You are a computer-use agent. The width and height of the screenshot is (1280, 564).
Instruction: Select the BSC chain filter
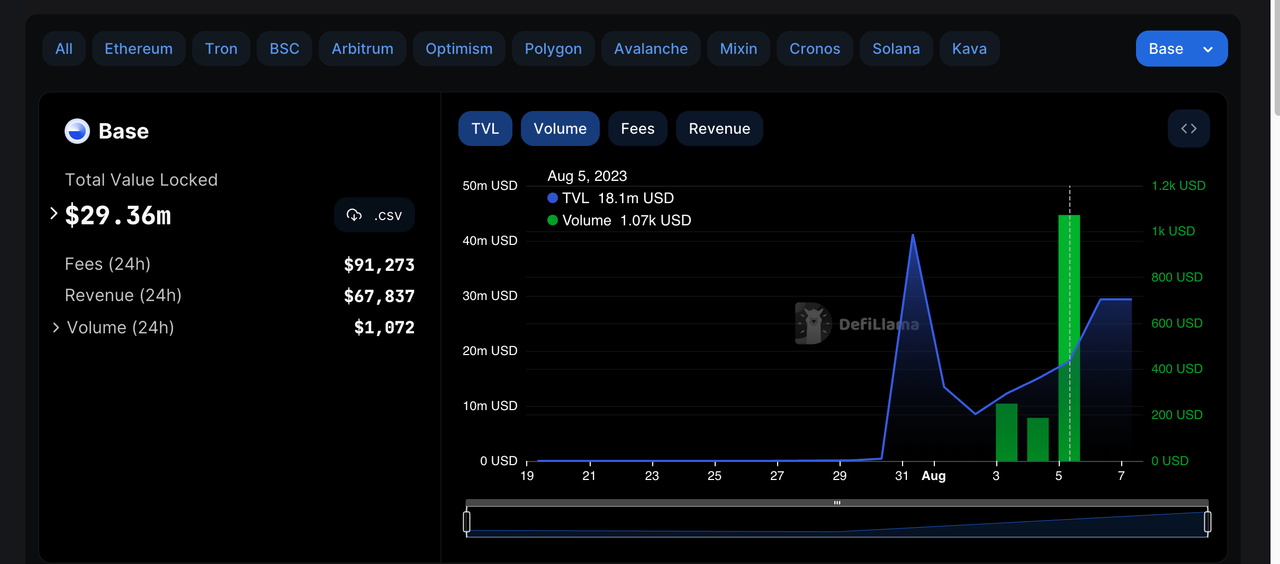click(x=285, y=49)
